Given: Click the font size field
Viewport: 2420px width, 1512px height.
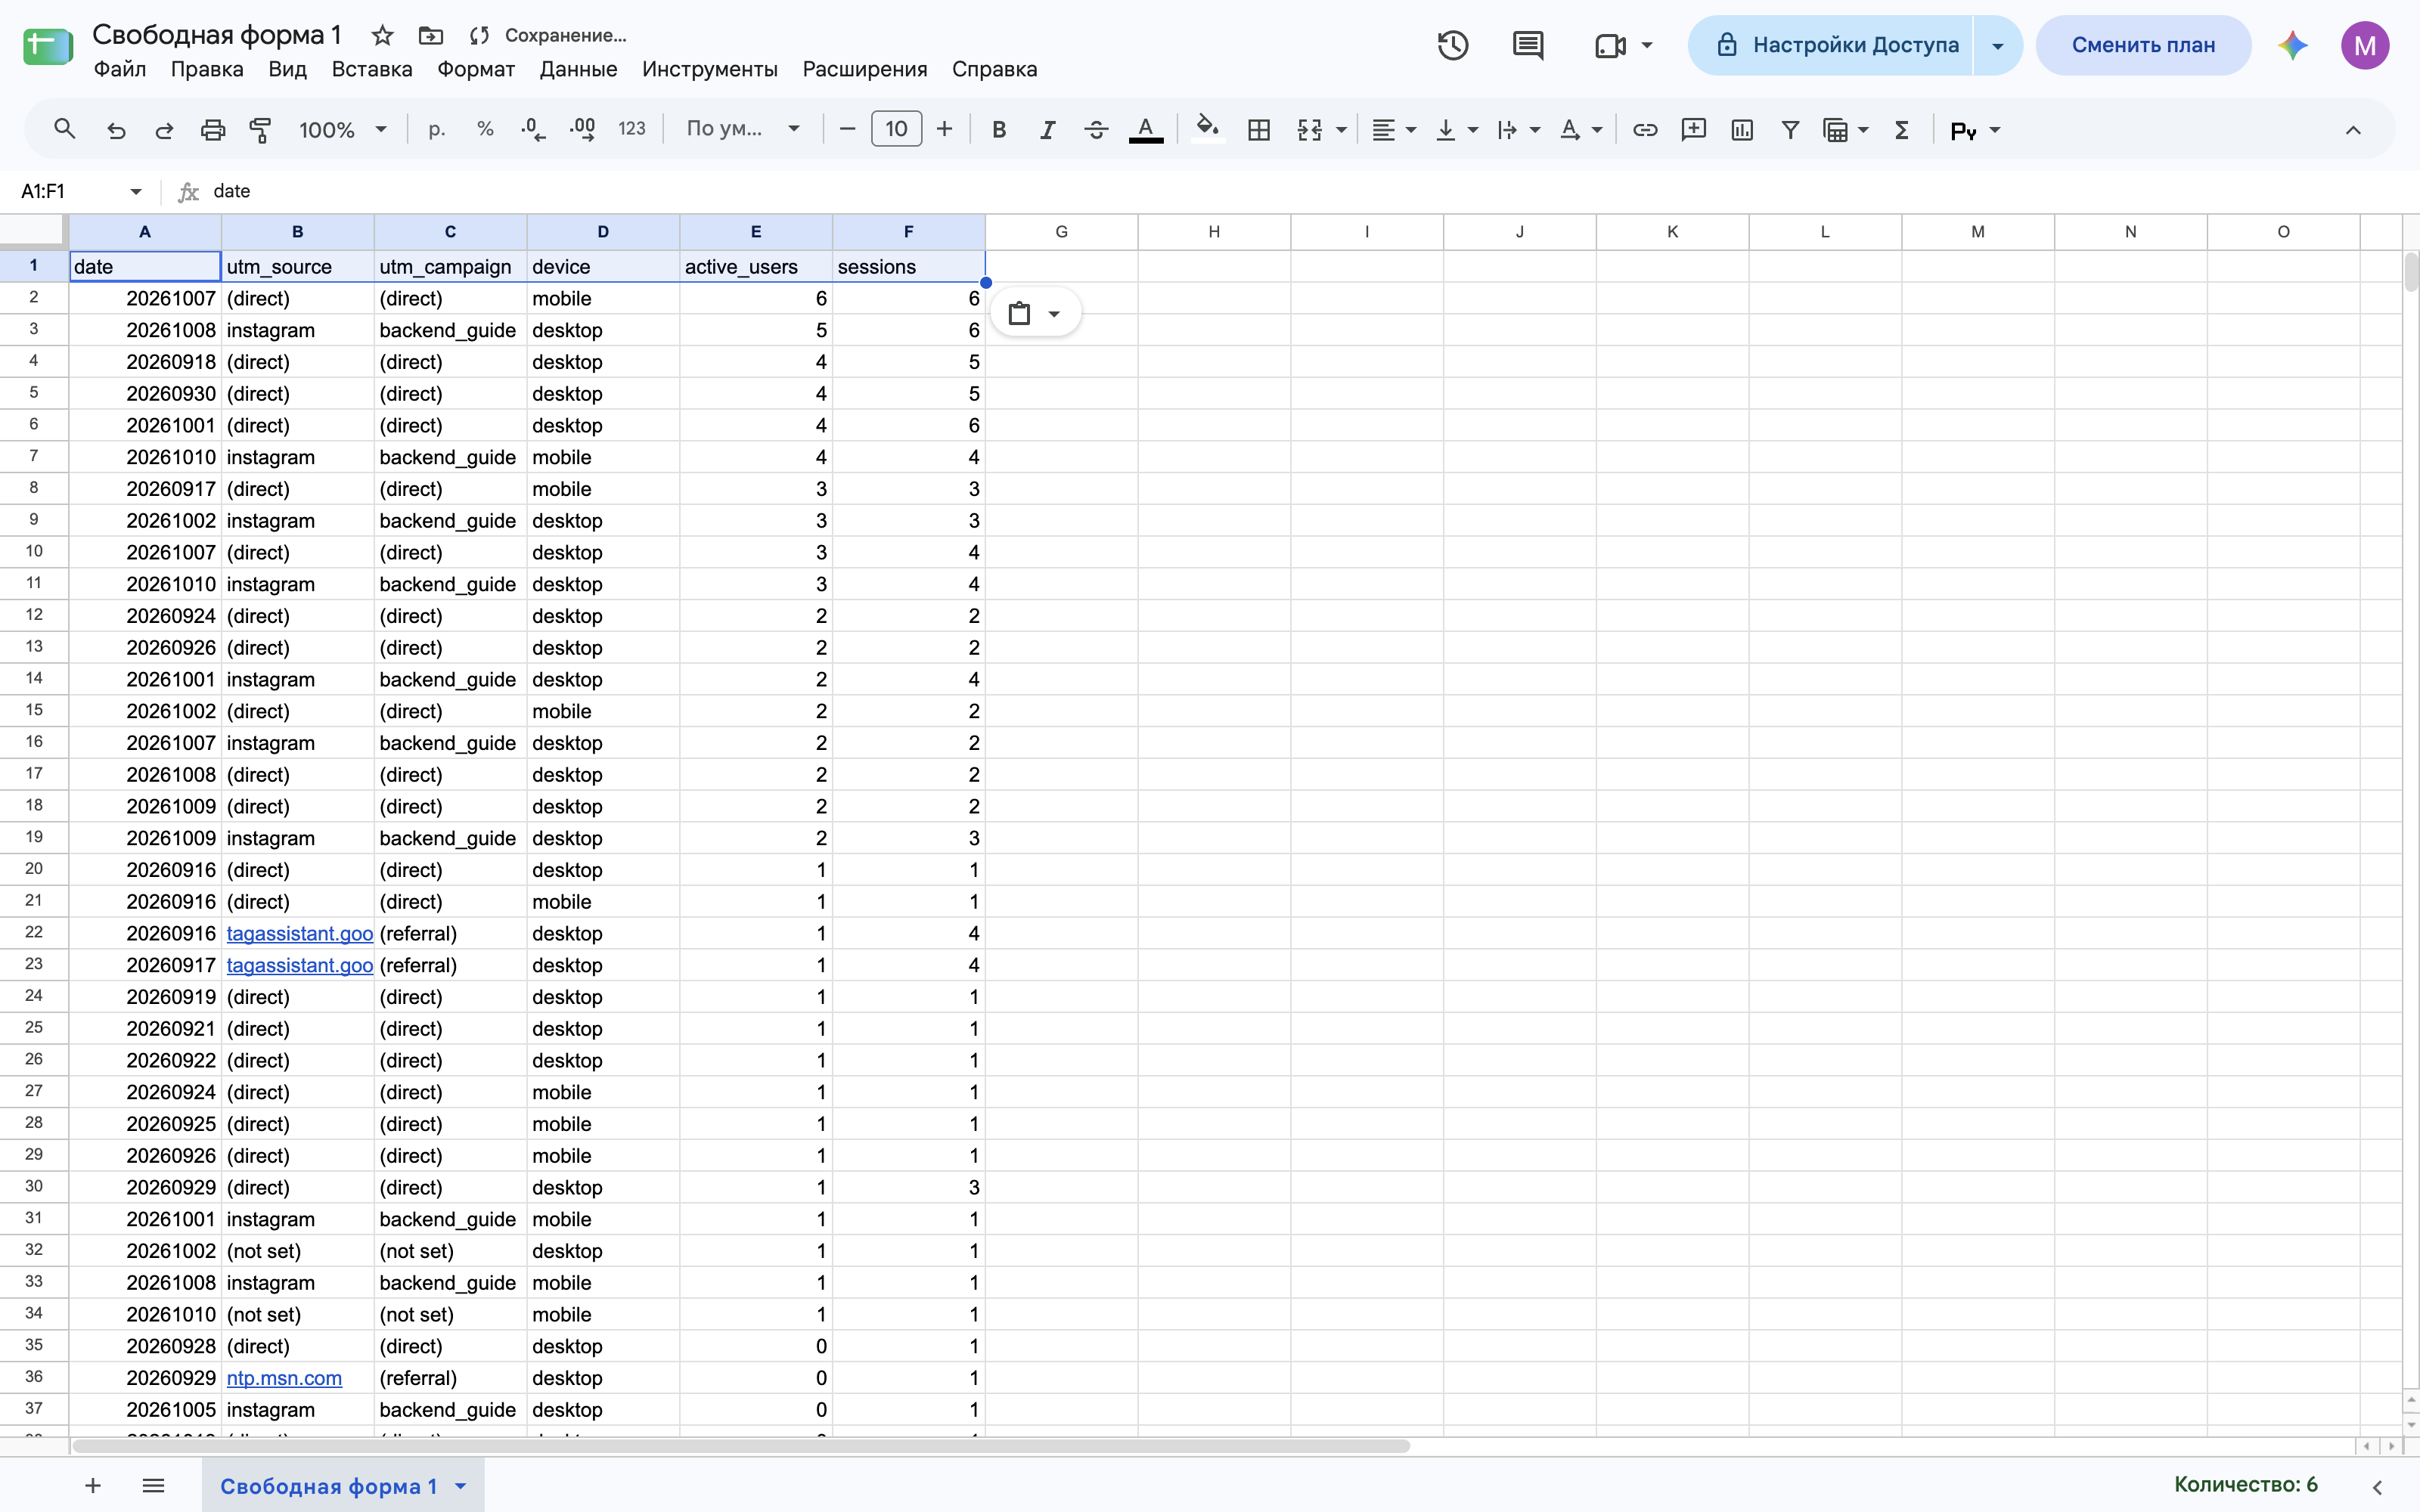Looking at the screenshot, I should tap(896, 129).
